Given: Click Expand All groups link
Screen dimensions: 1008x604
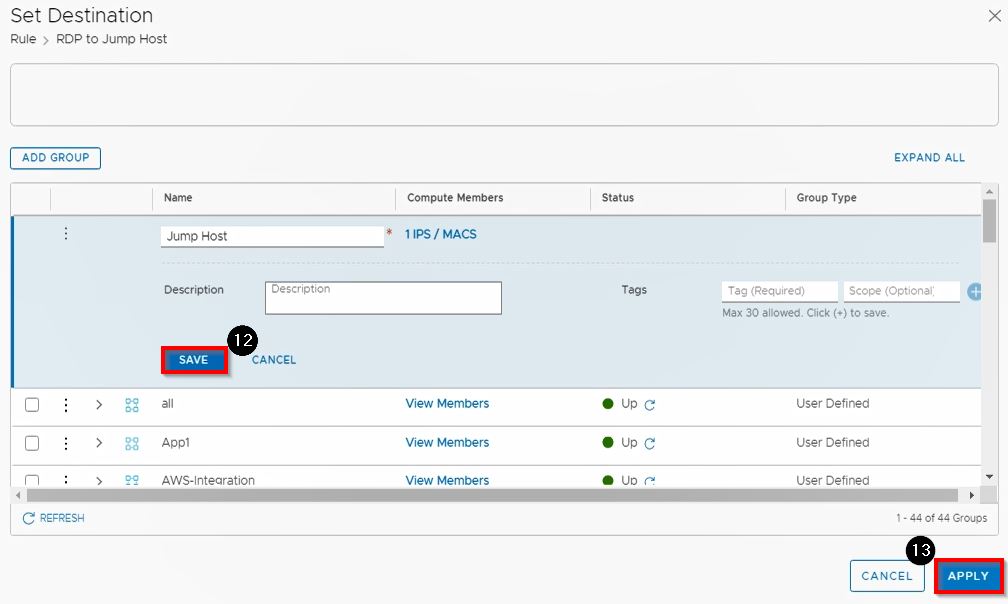Looking at the screenshot, I should click(x=929, y=158).
